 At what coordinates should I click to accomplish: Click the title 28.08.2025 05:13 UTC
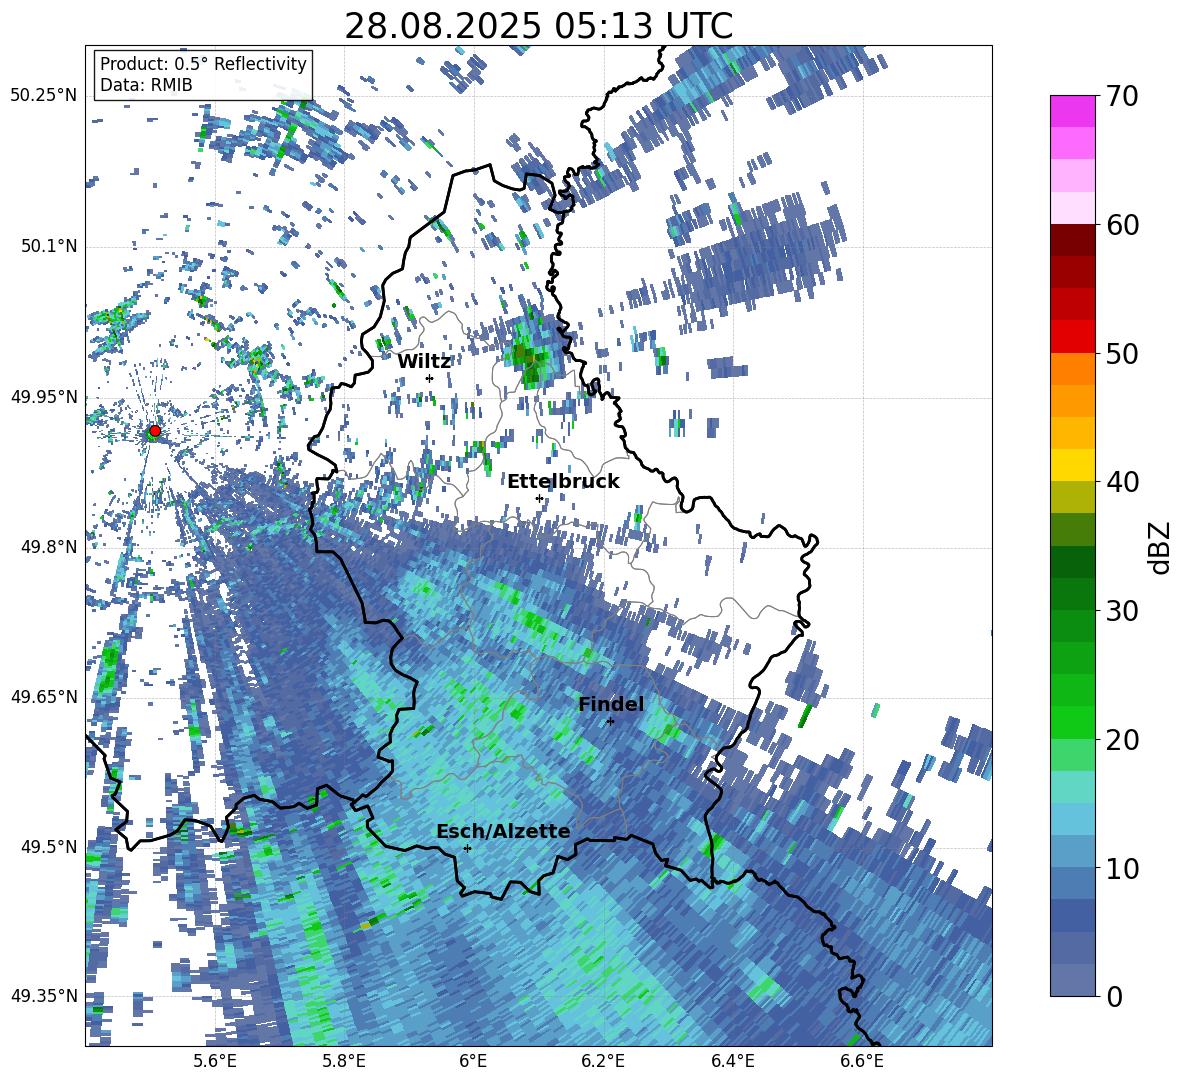538,27
